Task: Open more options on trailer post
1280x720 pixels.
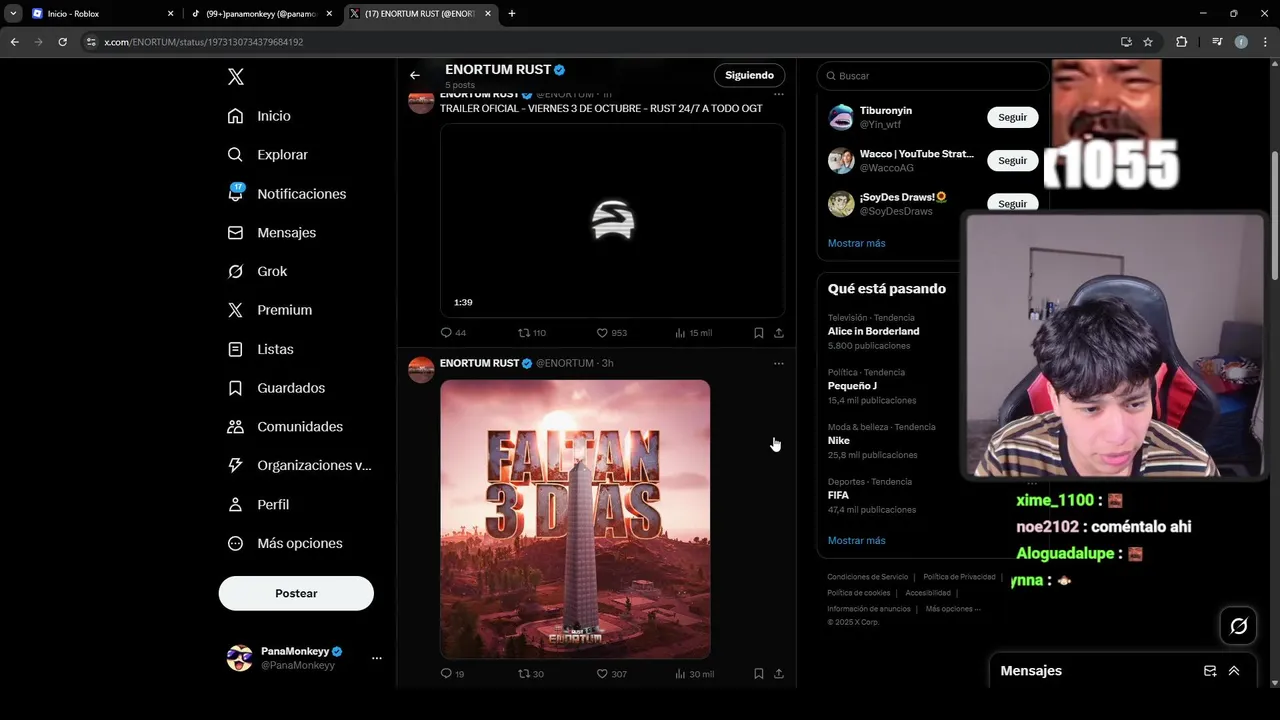Action: tap(779, 94)
